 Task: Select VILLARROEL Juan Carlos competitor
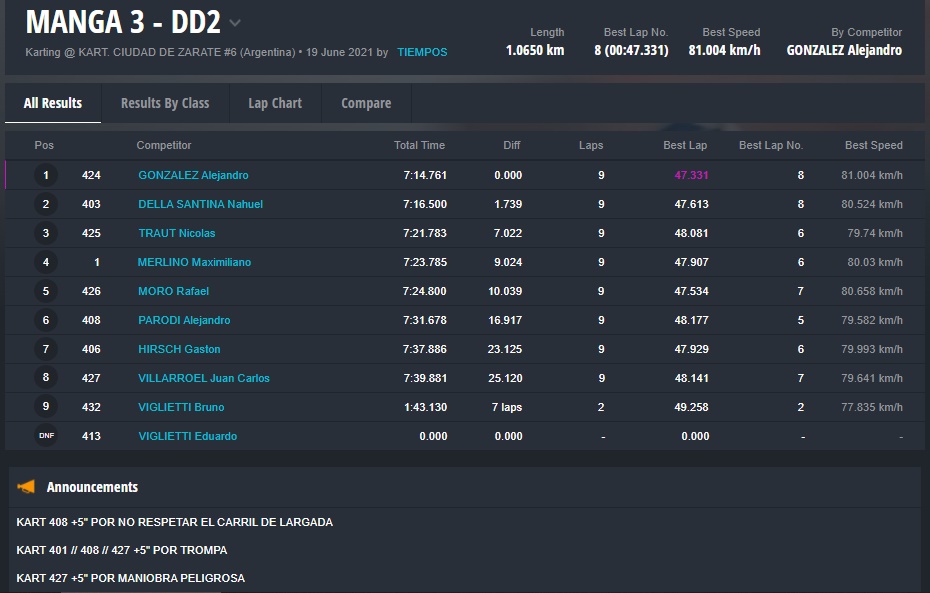click(204, 378)
